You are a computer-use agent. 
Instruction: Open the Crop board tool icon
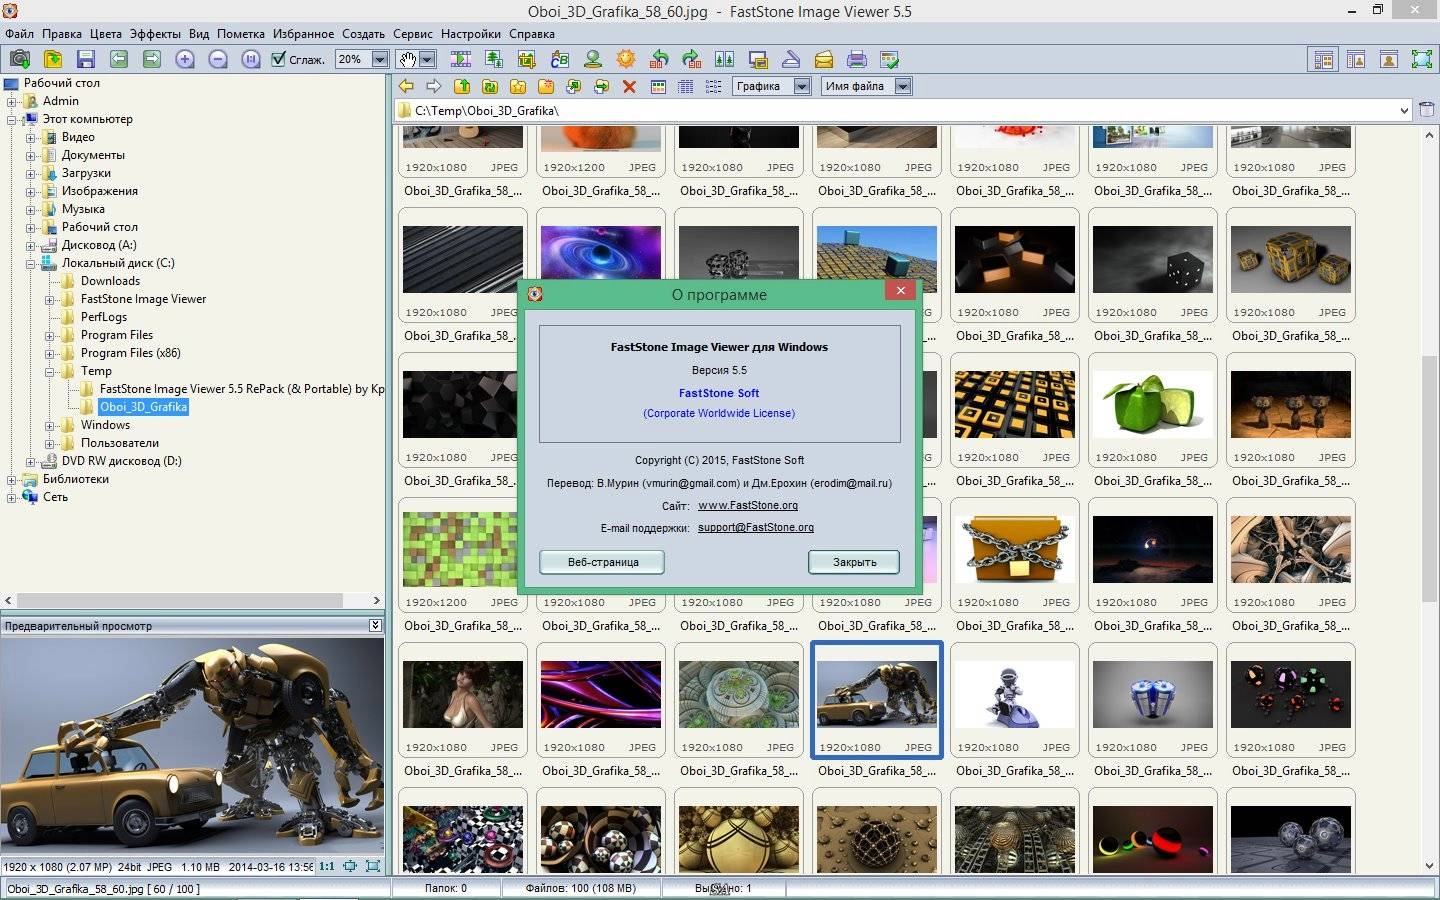527,59
